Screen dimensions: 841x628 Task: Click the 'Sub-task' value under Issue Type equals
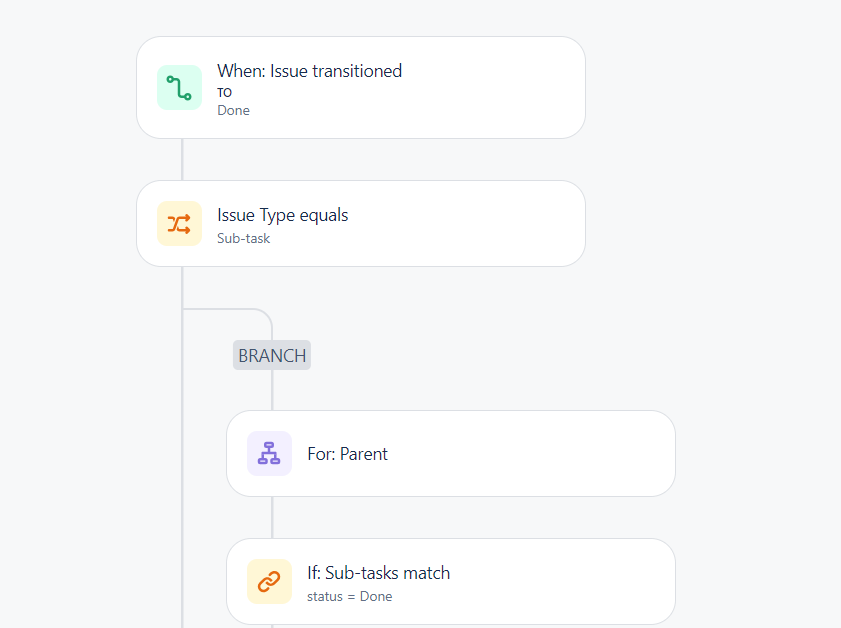click(x=244, y=239)
